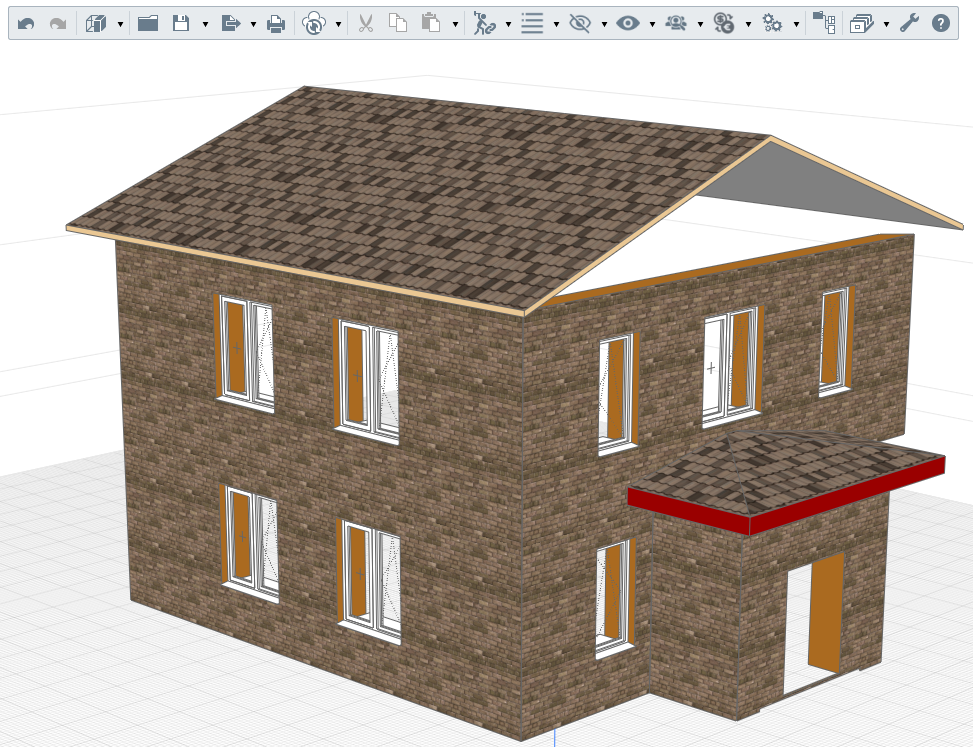Click the person-with-chain linking tool icon
This screenshot has width=973, height=747.
[x=484, y=24]
